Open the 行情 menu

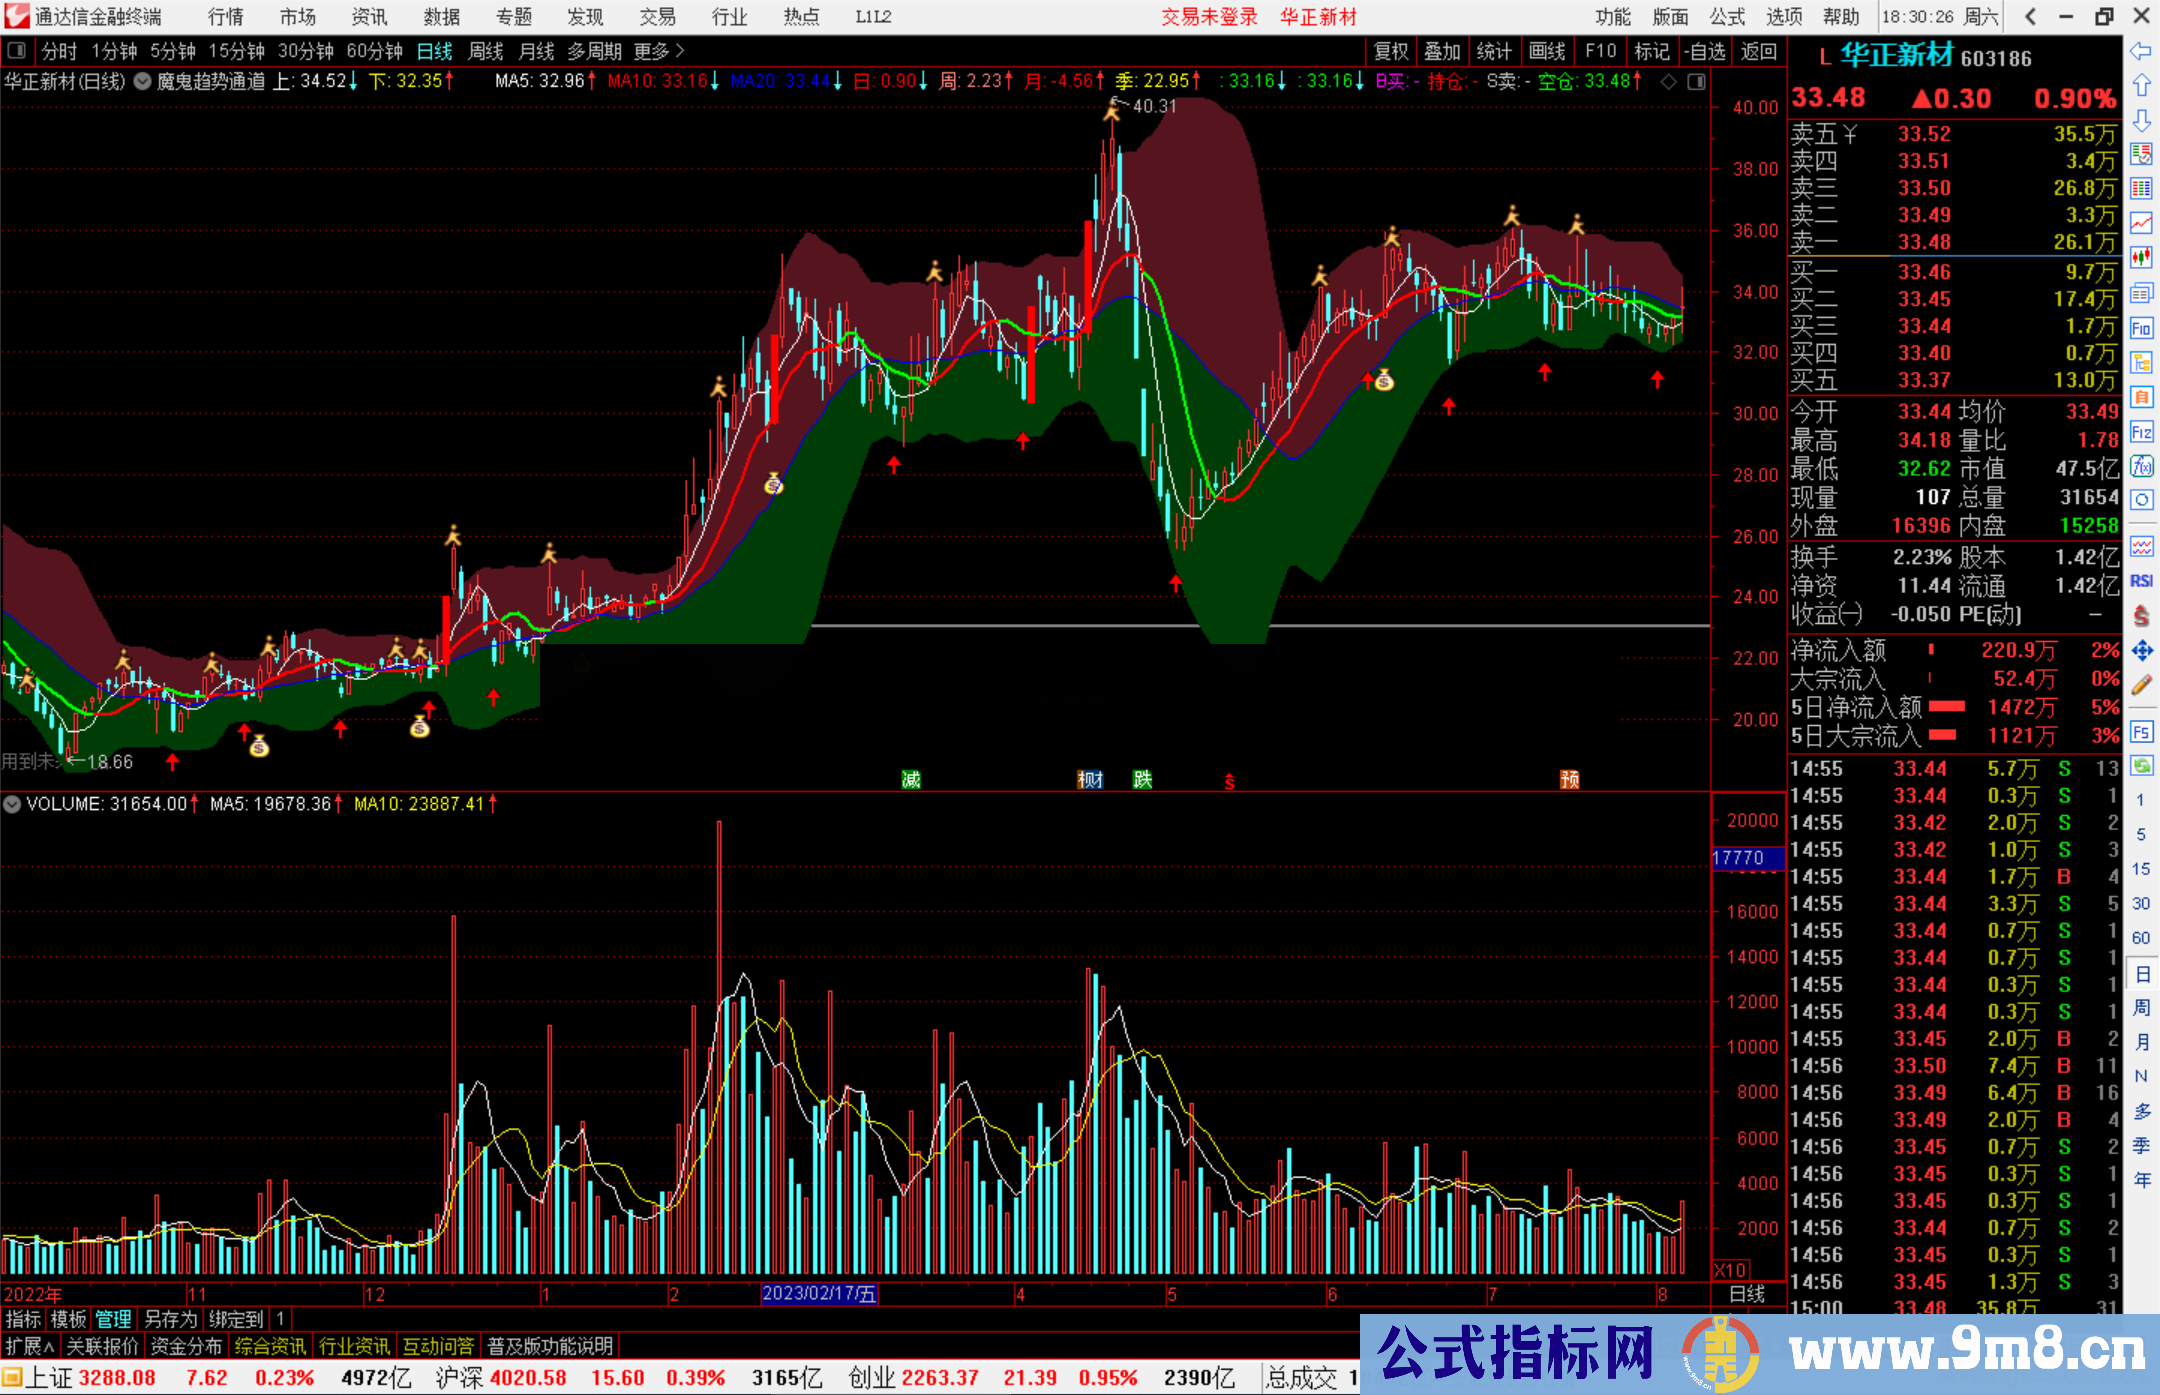coord(225,17)
